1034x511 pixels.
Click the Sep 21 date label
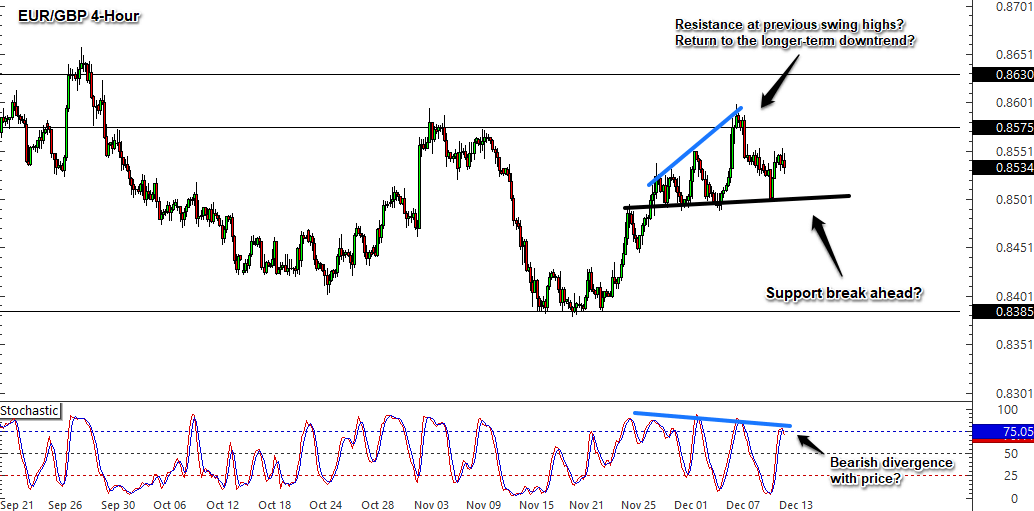(x=19, y=503)
